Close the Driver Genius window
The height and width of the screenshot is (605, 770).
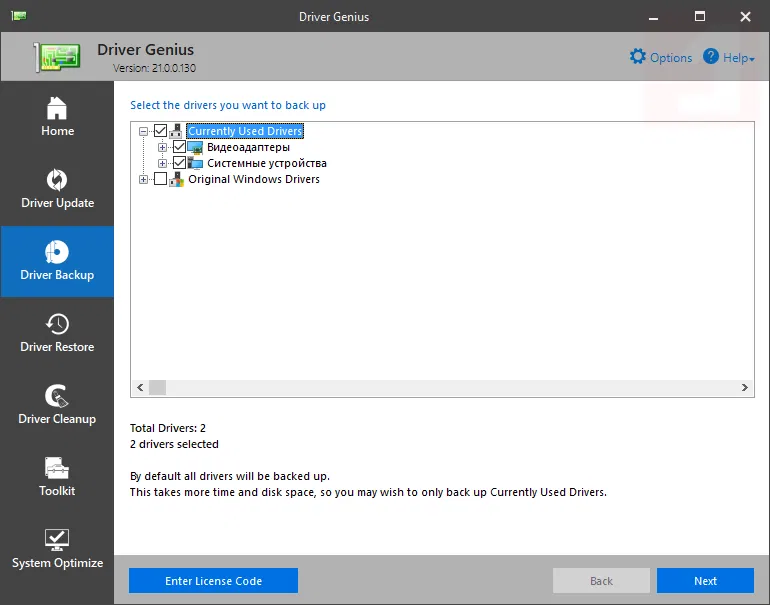tap(745, 17)
